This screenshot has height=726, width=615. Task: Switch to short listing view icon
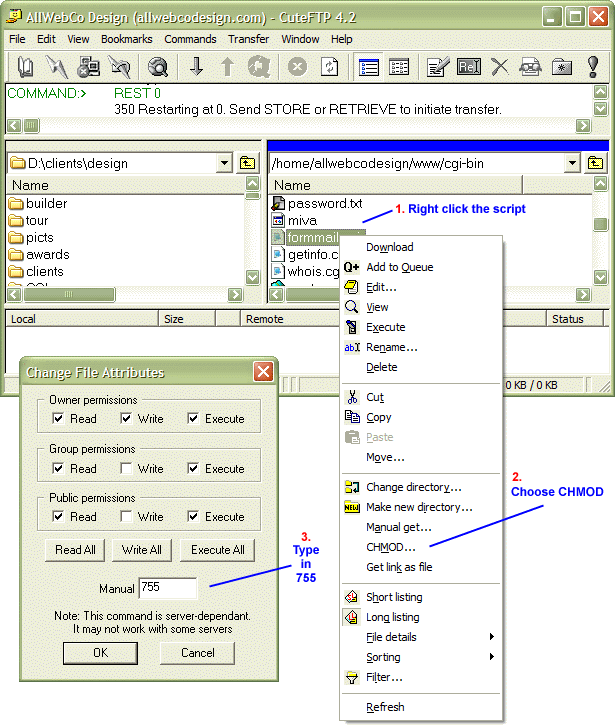coord(369,67)
